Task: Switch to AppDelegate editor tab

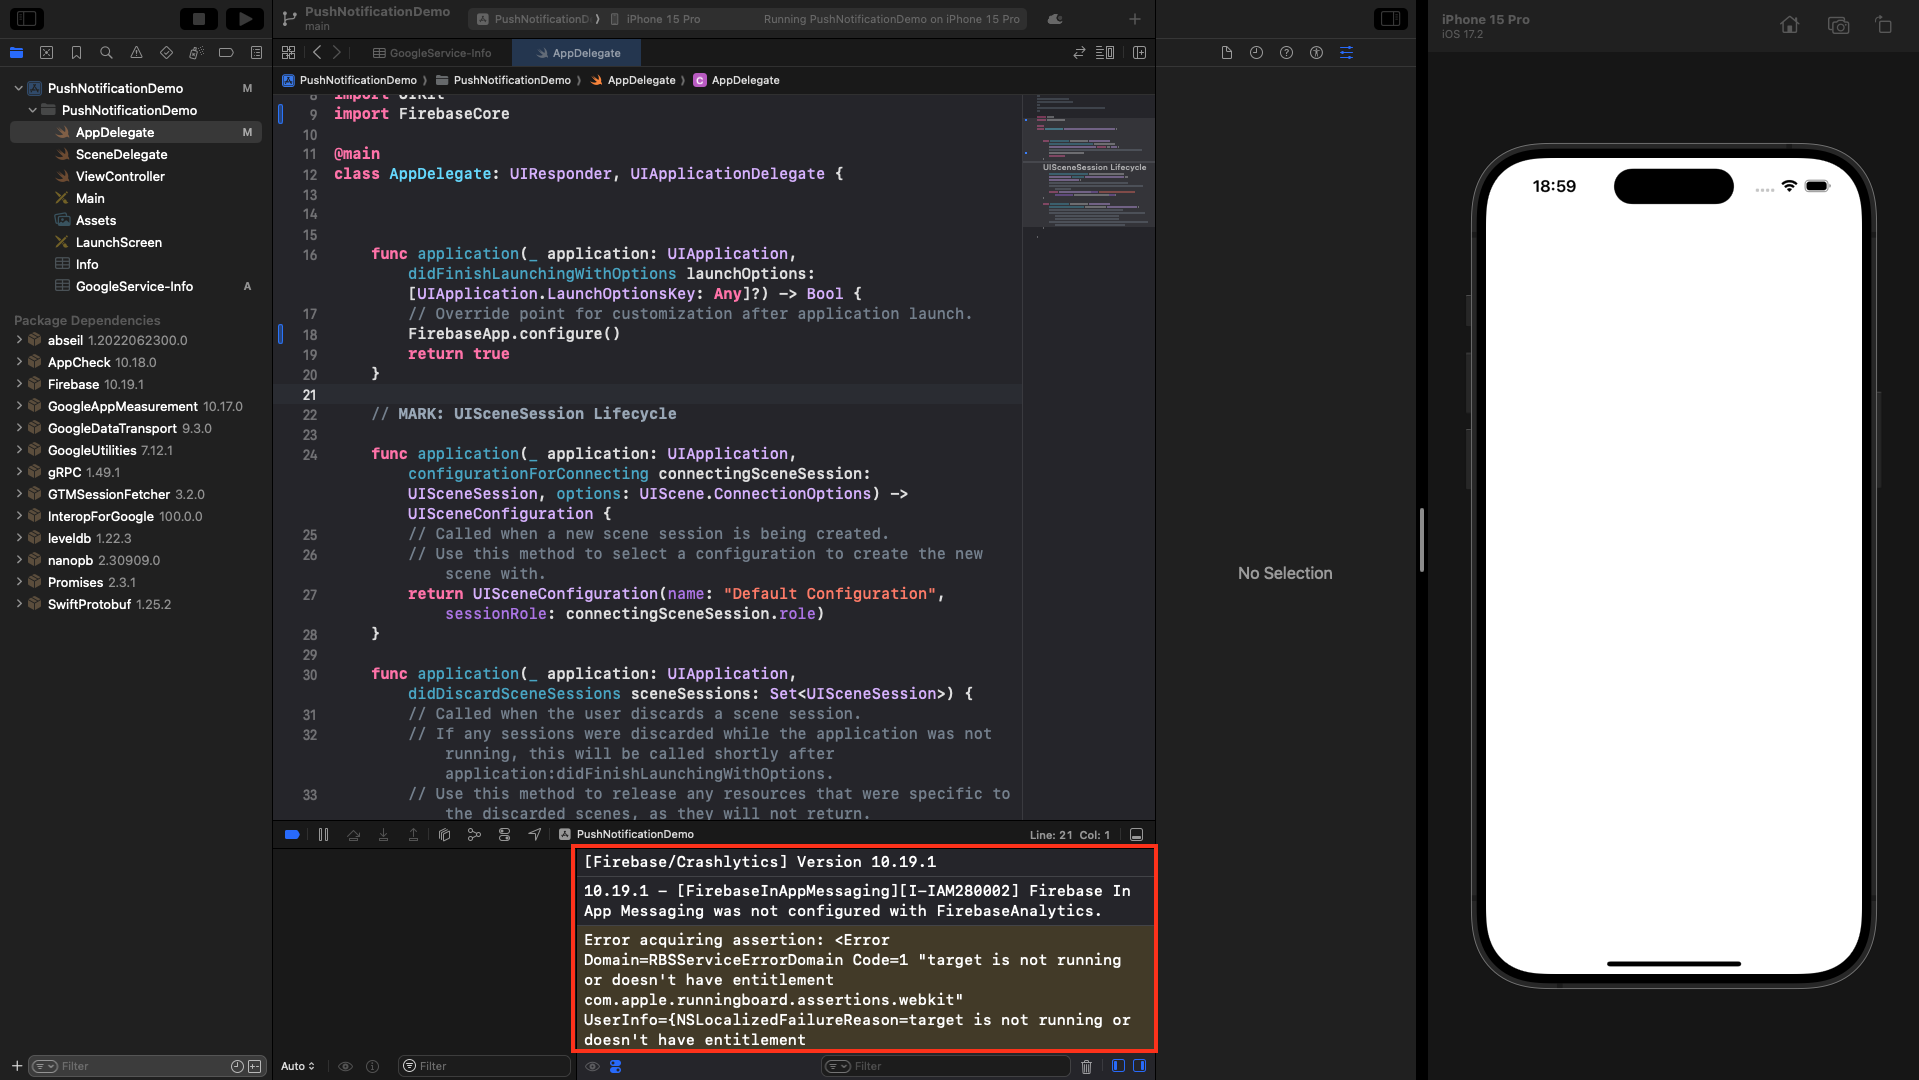Action: click(577, 53)
